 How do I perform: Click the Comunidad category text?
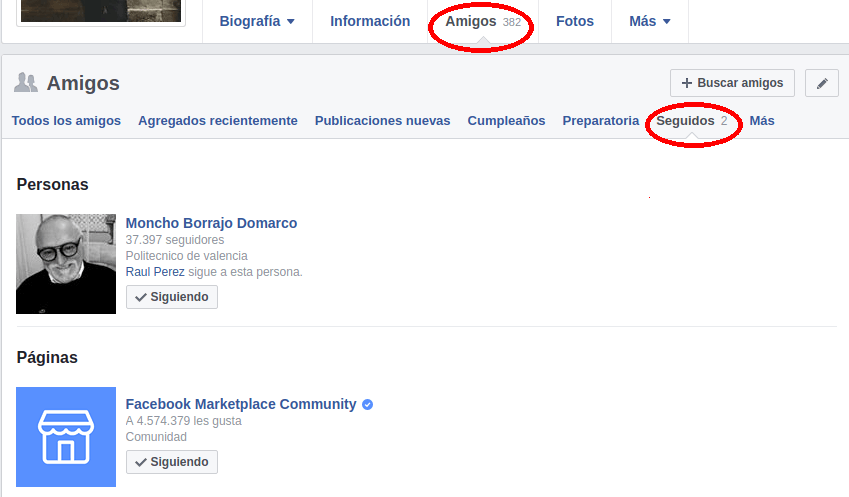tap(156, 437)
